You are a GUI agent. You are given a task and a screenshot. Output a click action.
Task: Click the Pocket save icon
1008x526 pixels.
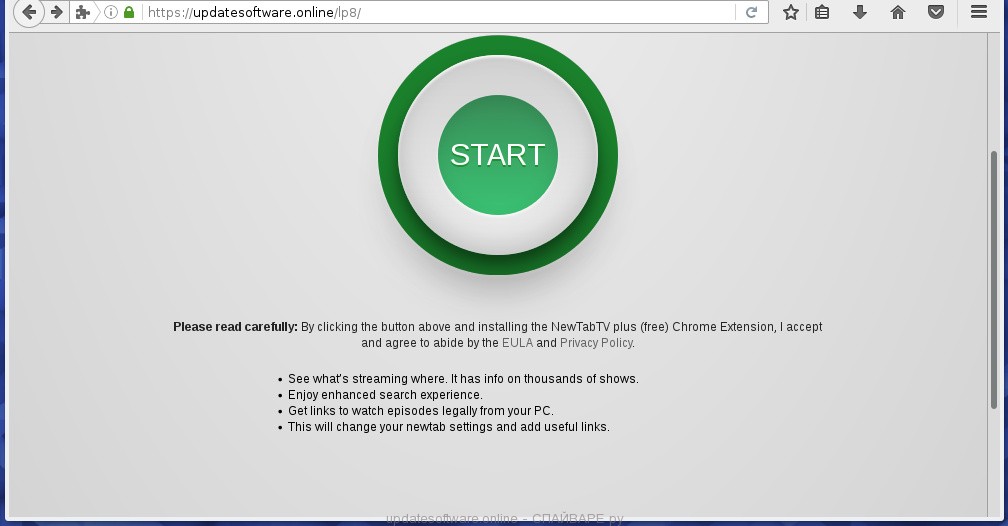(x=935, y=13)
